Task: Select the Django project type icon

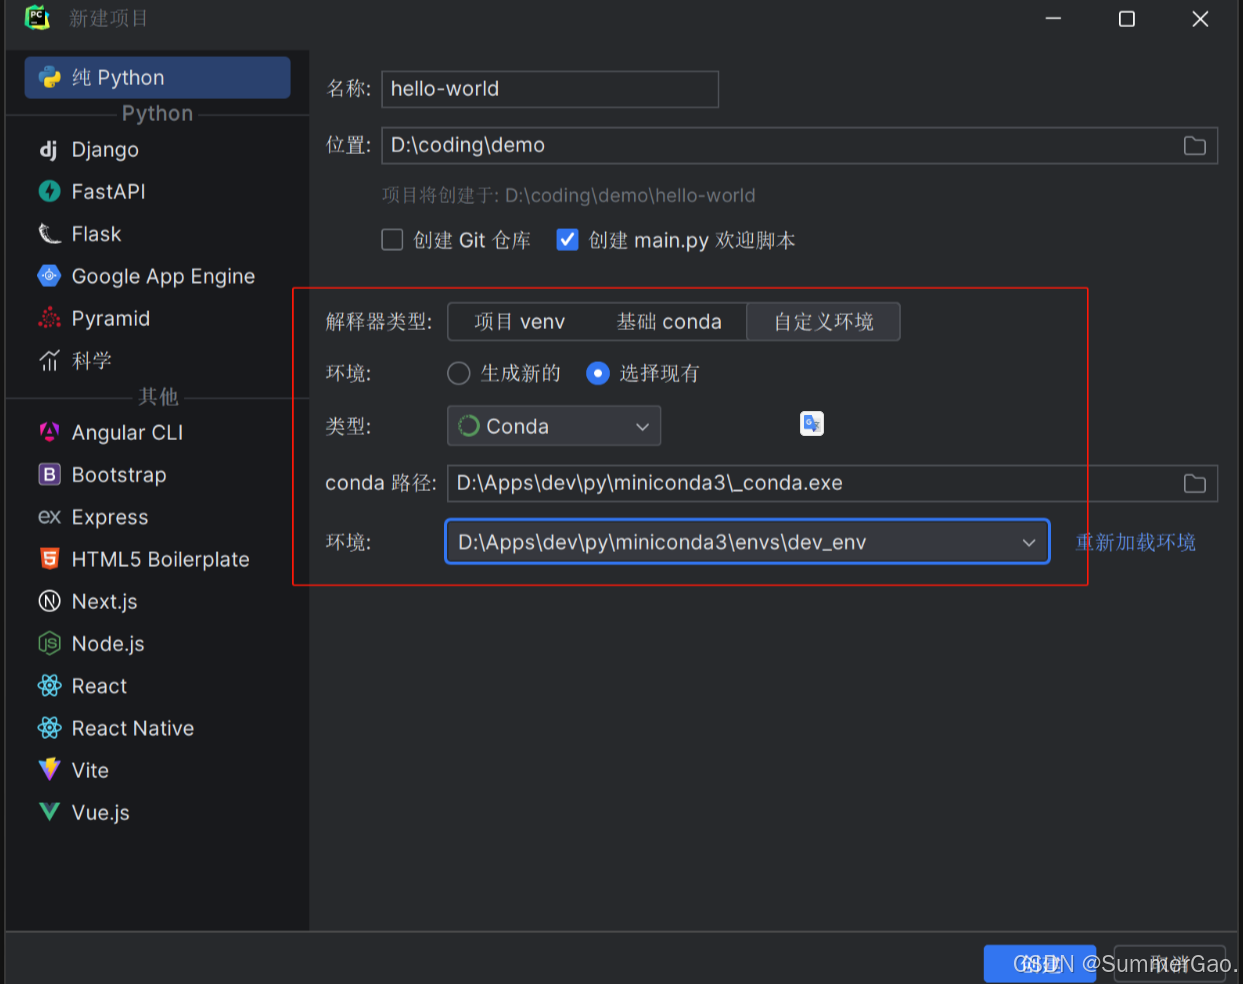Action: coord(48,149)
